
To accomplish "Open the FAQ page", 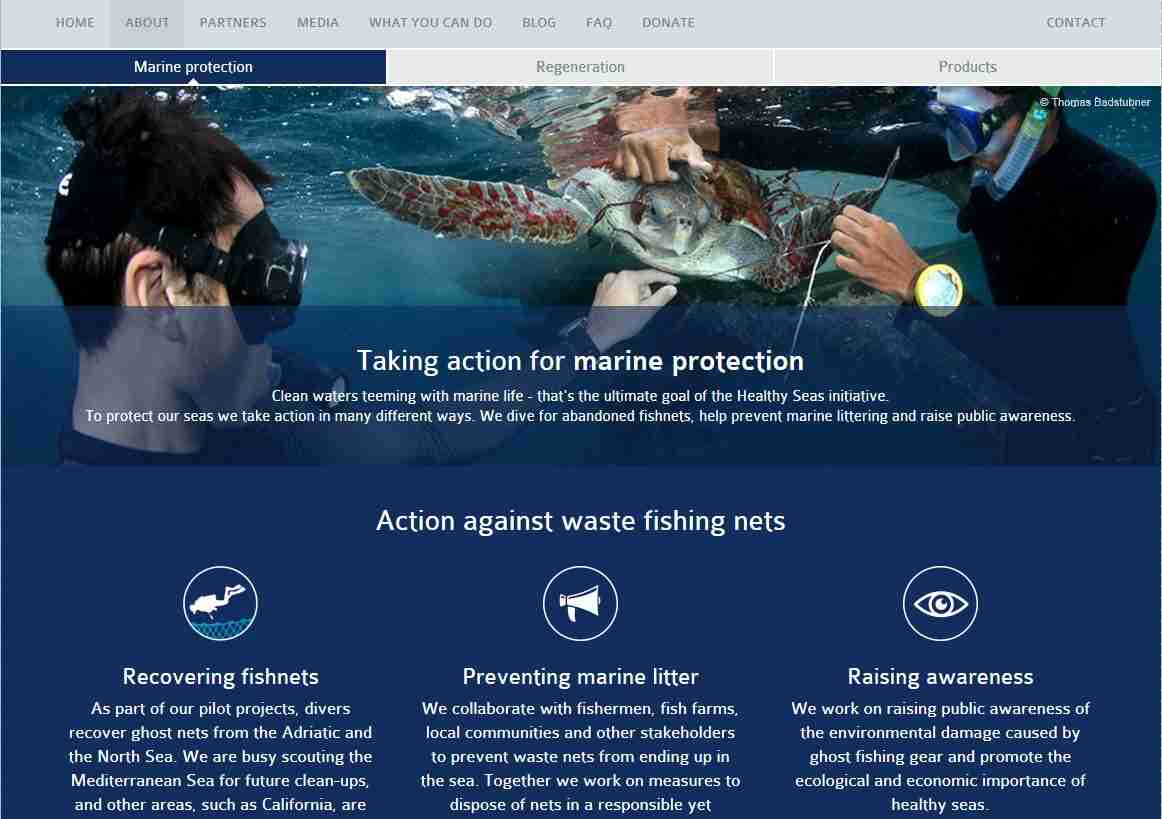I will point(599,23).
